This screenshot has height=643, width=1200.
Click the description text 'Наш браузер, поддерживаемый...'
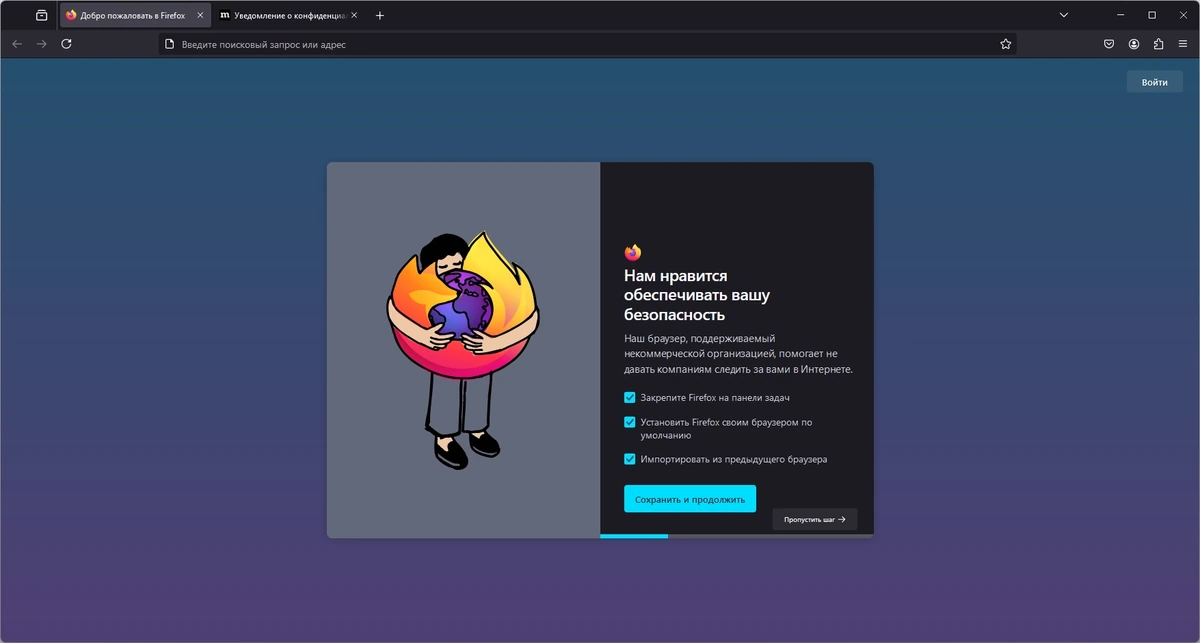point(738,354)
